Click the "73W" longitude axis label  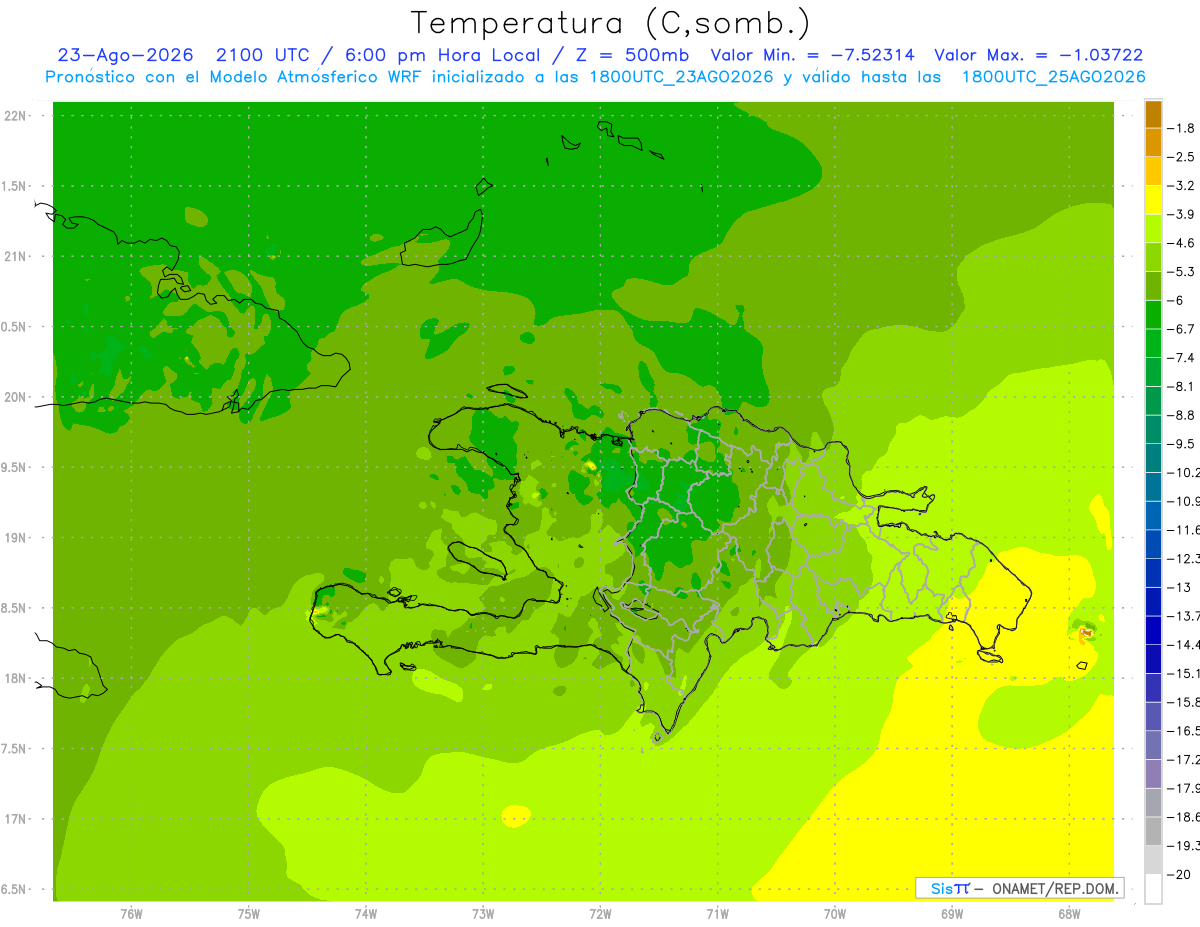click(483, 913)
